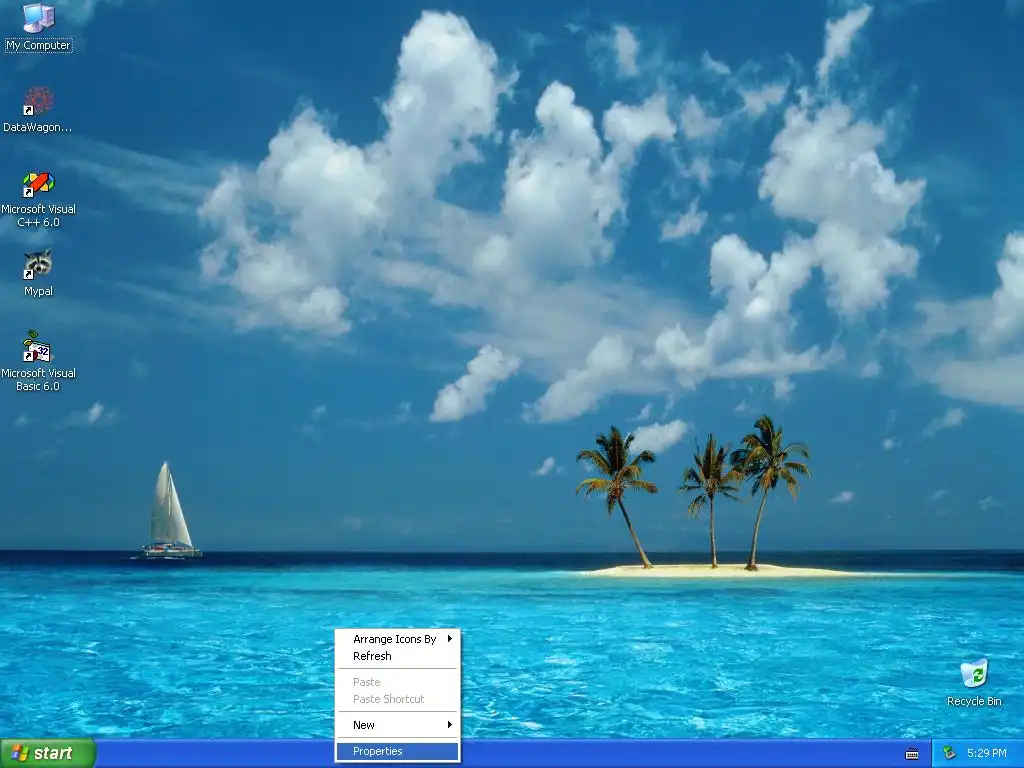Click the disabled Paste Shortcut entry
The width and height of the screenshot is (1024, 768).
[x=397, y=699]
